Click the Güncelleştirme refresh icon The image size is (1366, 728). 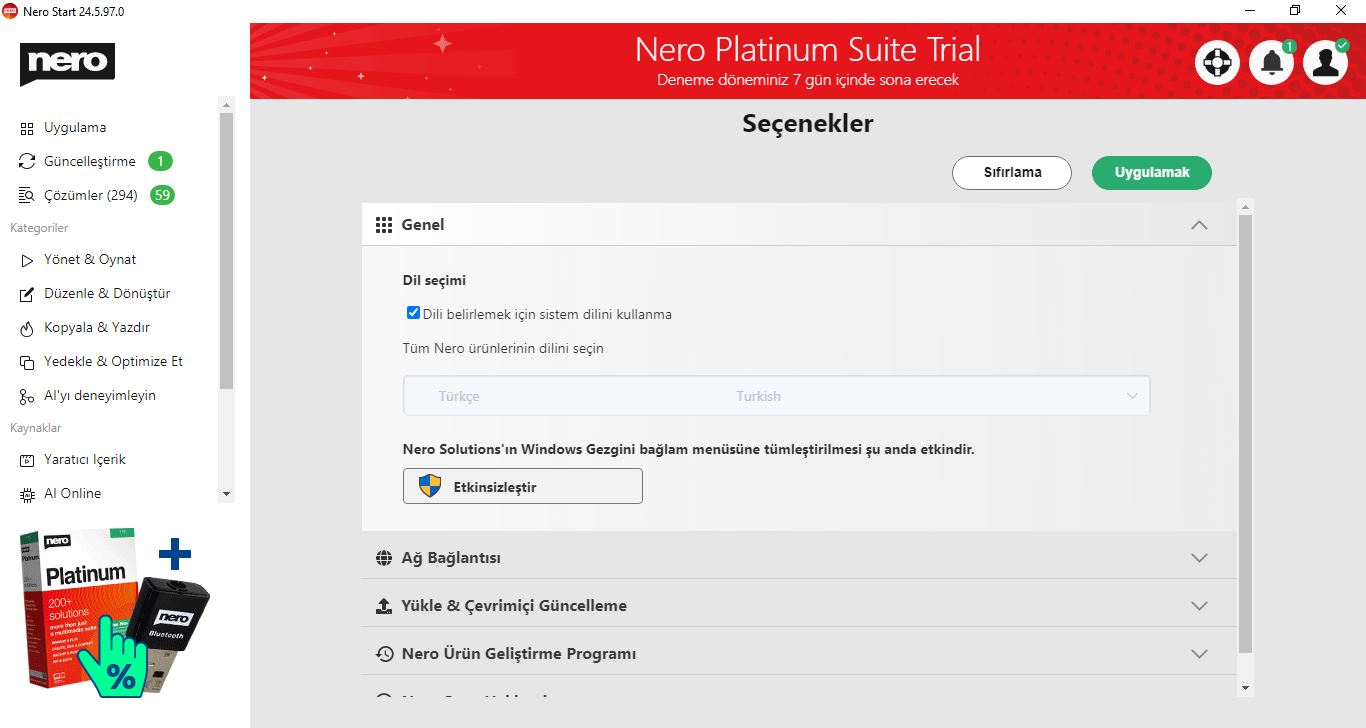tap(27, 162)
